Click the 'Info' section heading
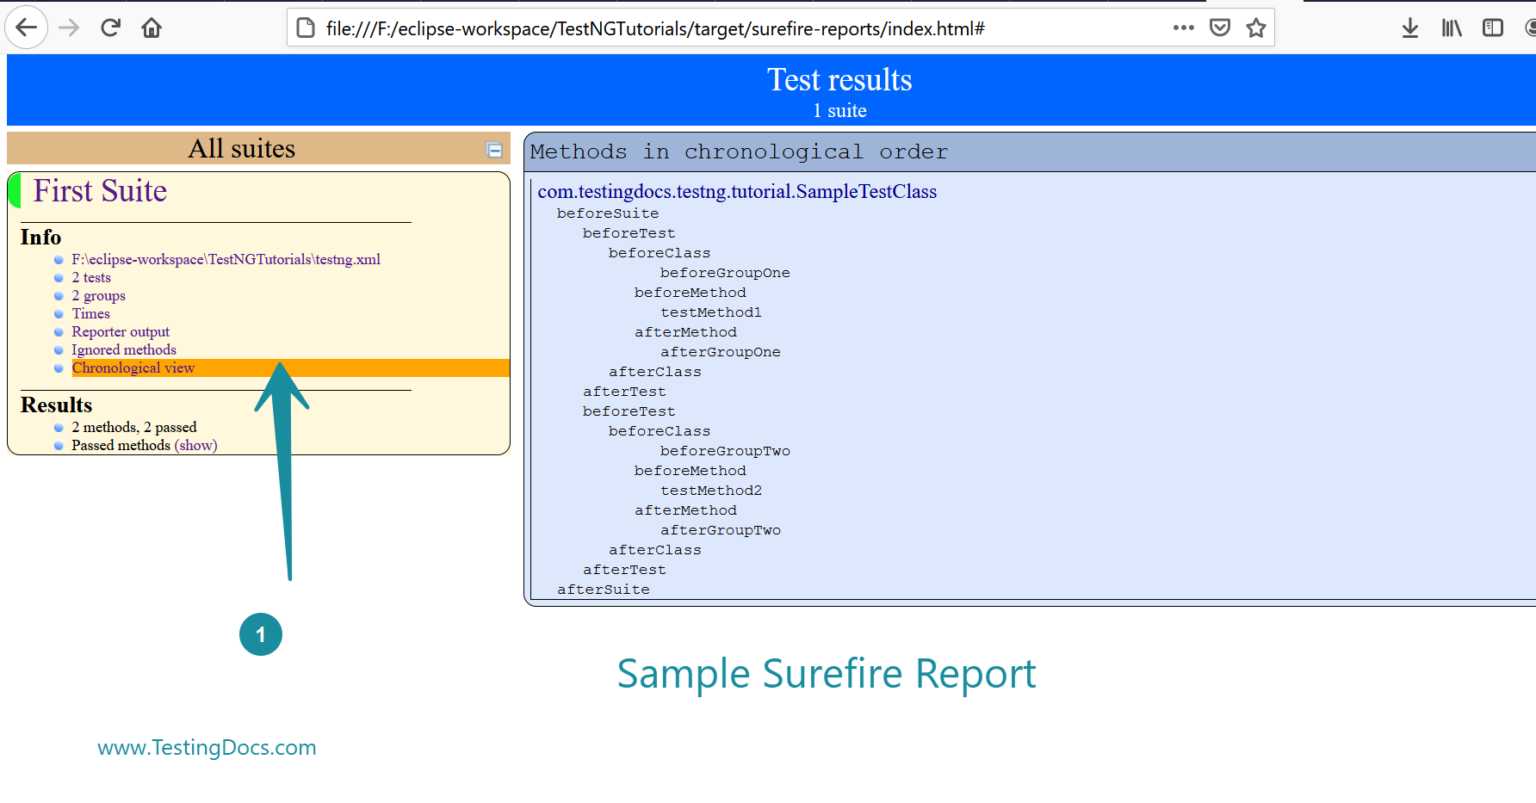 [x=41, y=237]
